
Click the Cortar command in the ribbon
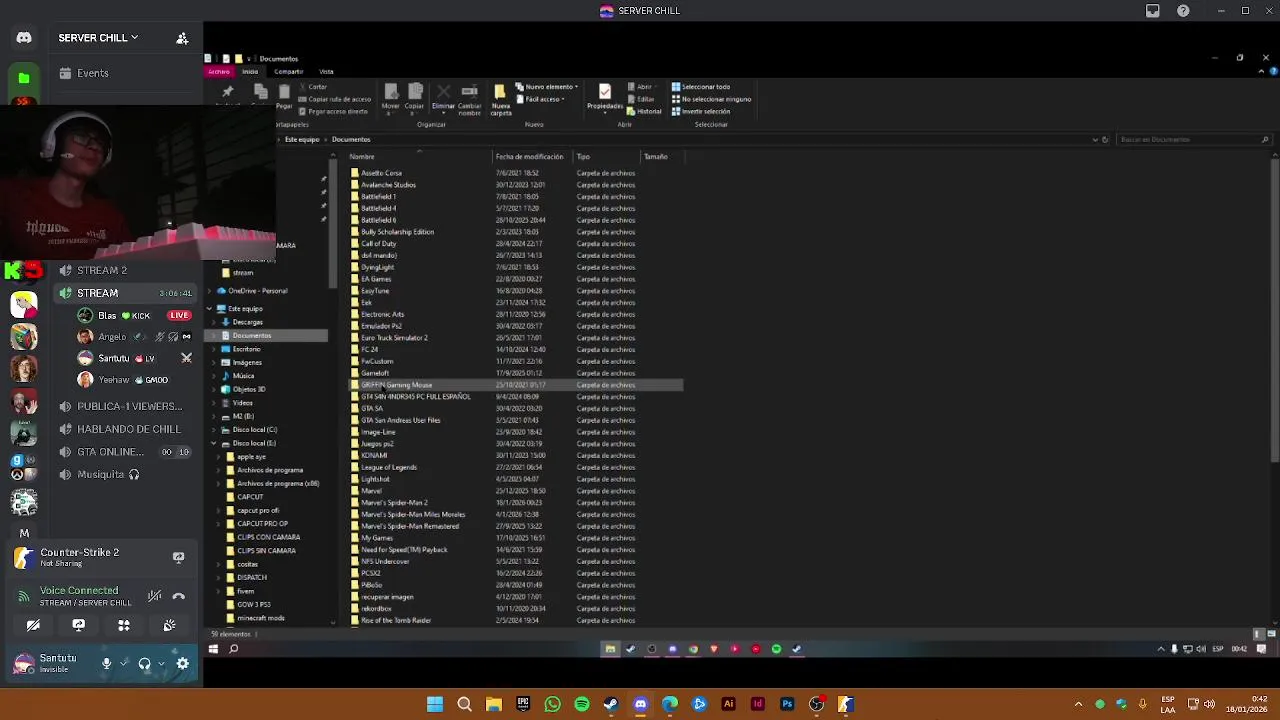[x=313, y=87]
